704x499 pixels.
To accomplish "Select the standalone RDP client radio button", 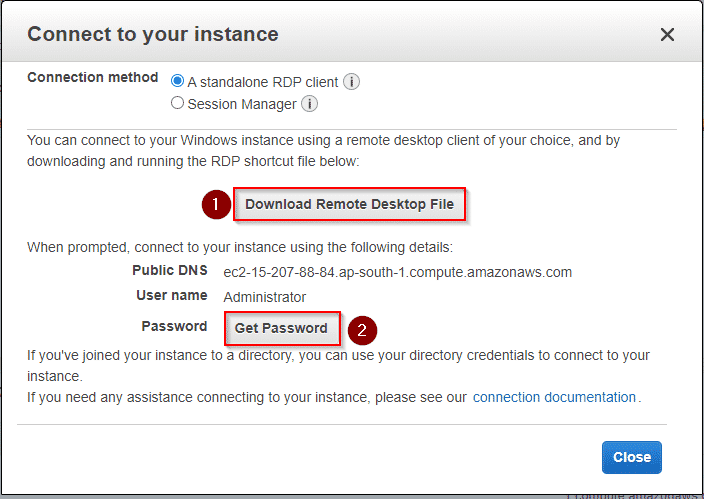I will tap(177, 81).
